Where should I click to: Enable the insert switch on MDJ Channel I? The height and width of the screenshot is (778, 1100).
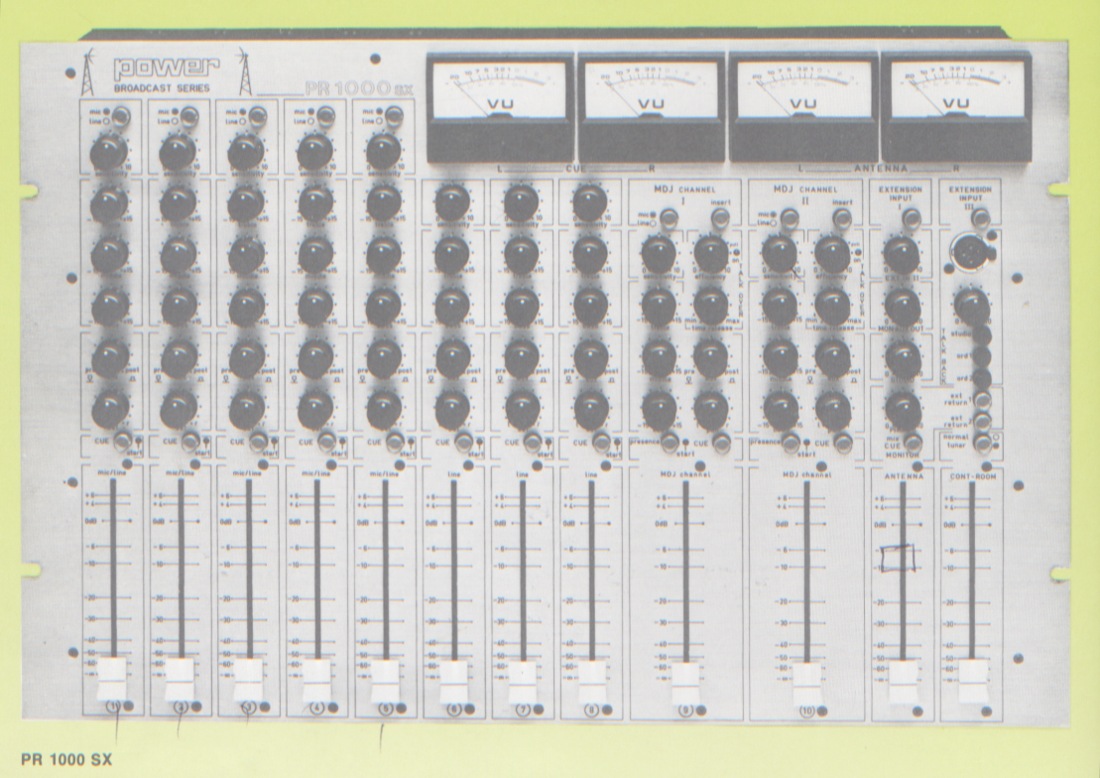tap(722, 218)
